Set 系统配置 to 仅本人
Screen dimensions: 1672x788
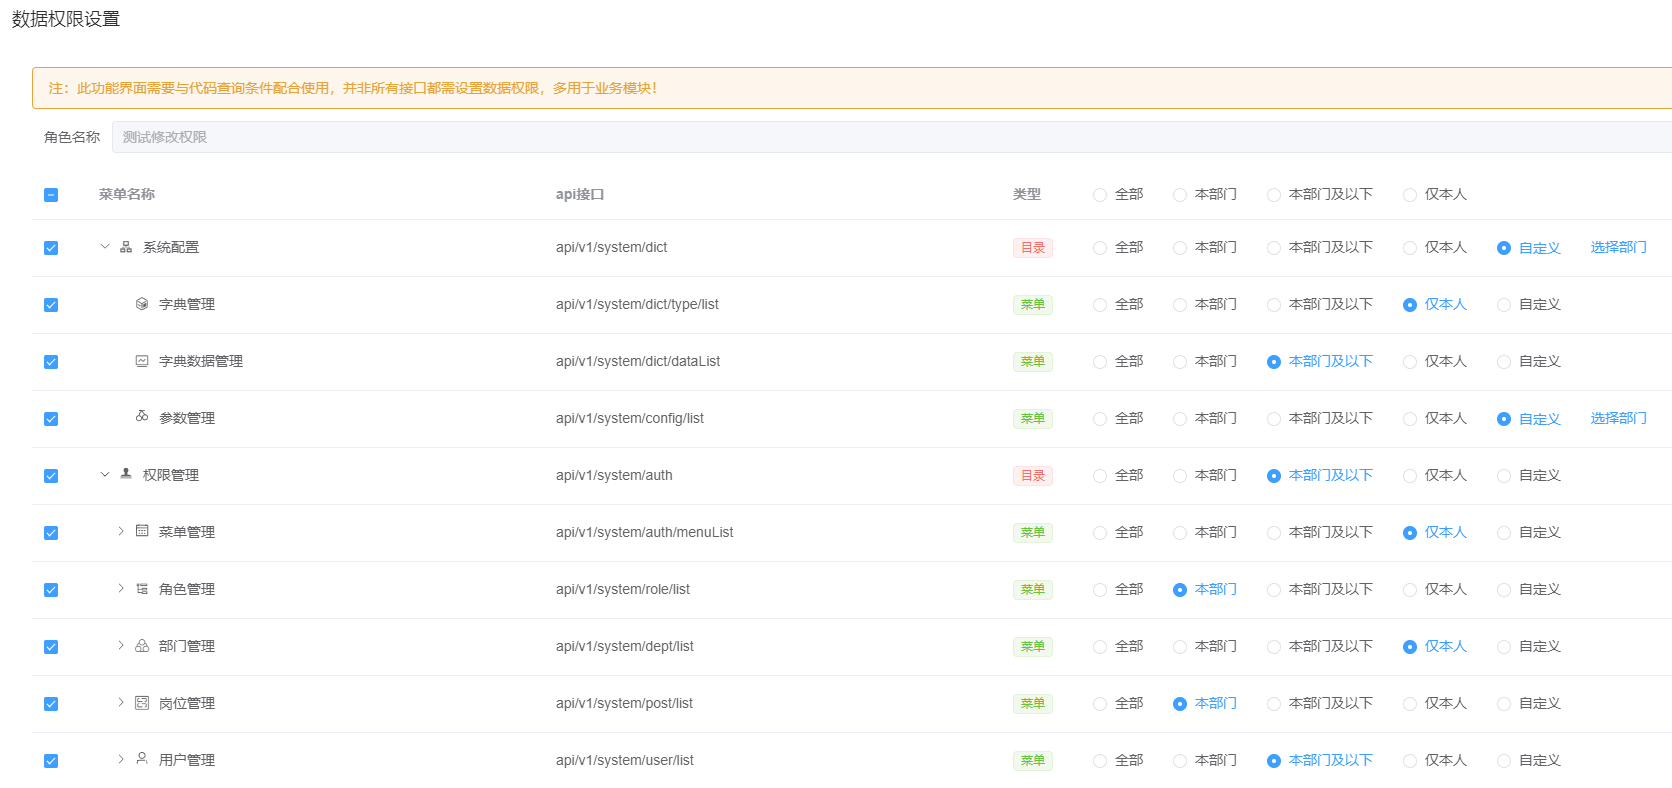click(x=1410, y=248)
